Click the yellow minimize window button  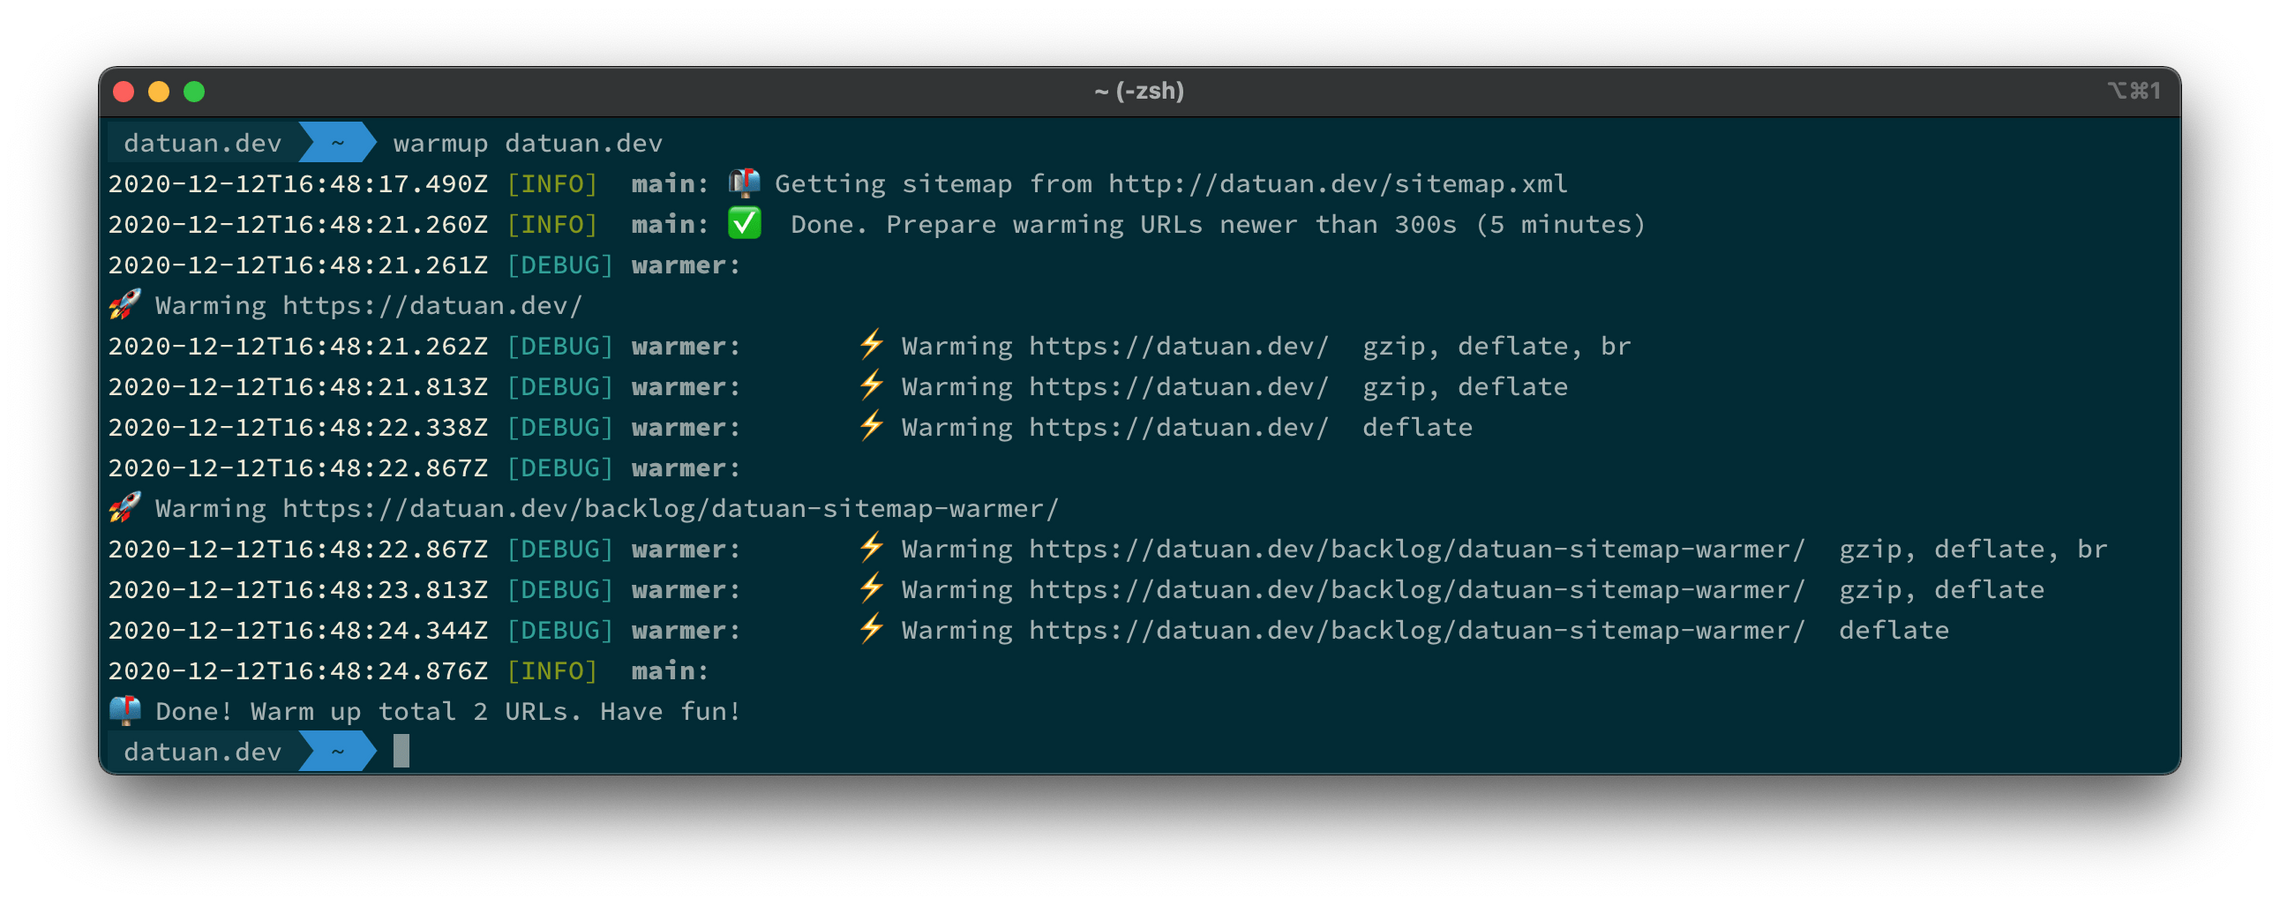(x=158, y=92)
